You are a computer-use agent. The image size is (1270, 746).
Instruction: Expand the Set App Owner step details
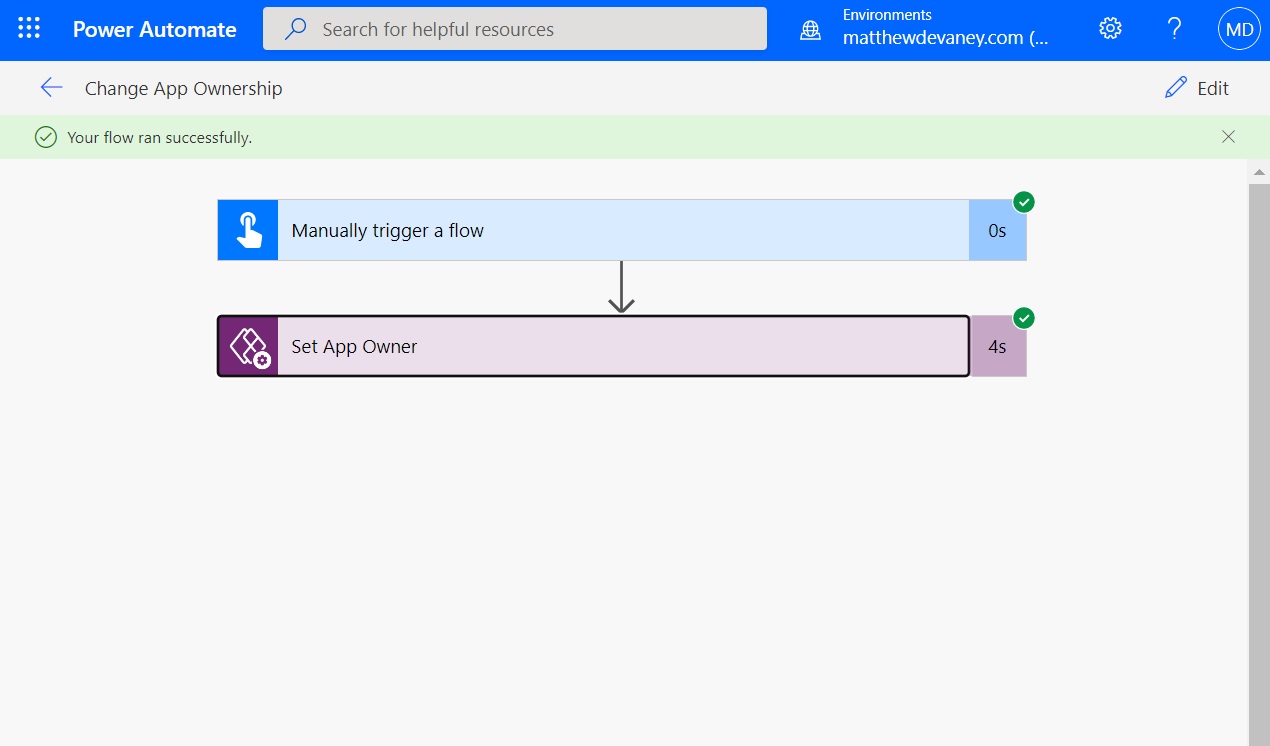coord(600,346)
